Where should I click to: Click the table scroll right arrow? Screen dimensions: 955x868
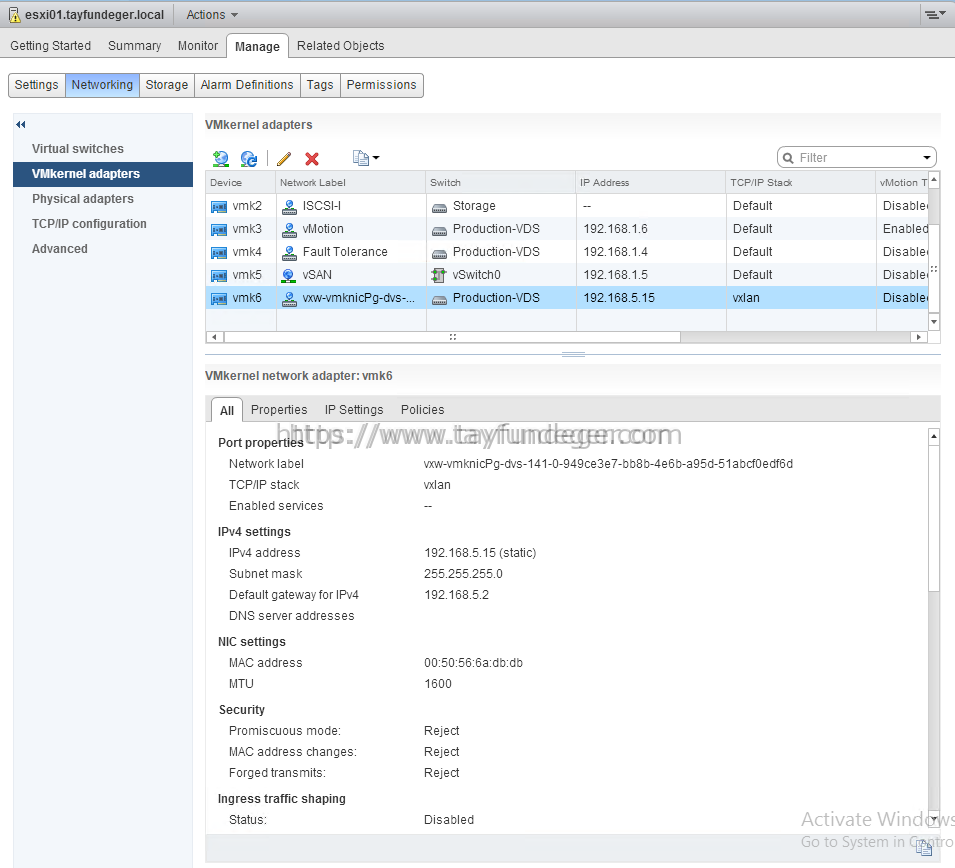tap(918, 337)
